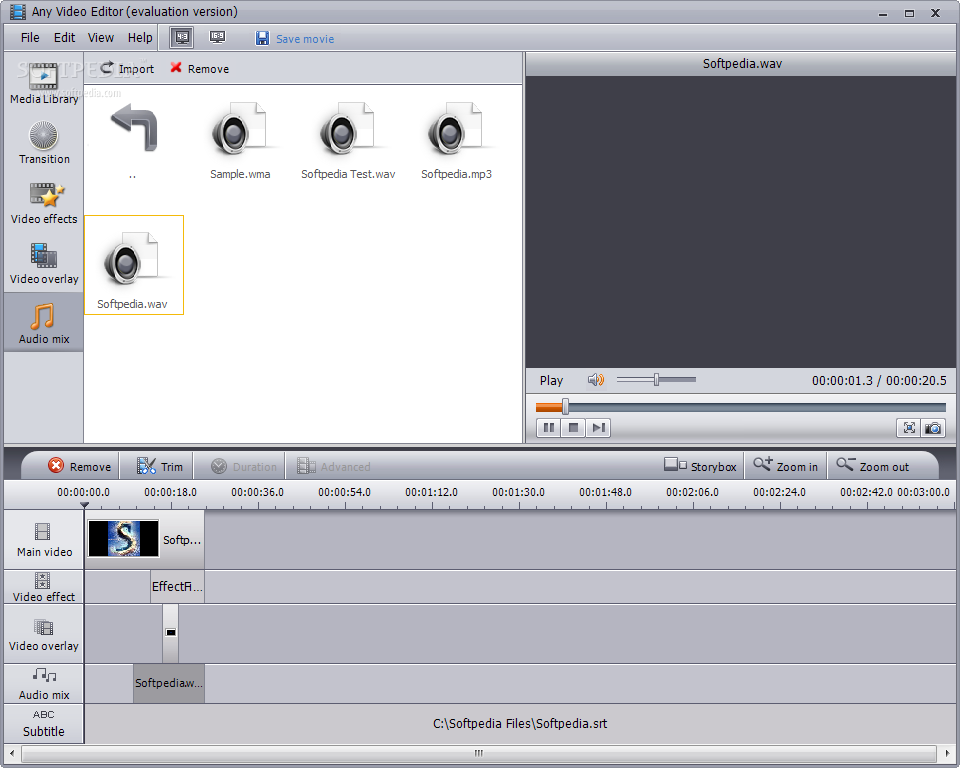The width and height of the screenshot is (960, 768).
Task: Click the 00:00:01.3 / 00:00:20.5 time display
Action: [x=879, y=380]
